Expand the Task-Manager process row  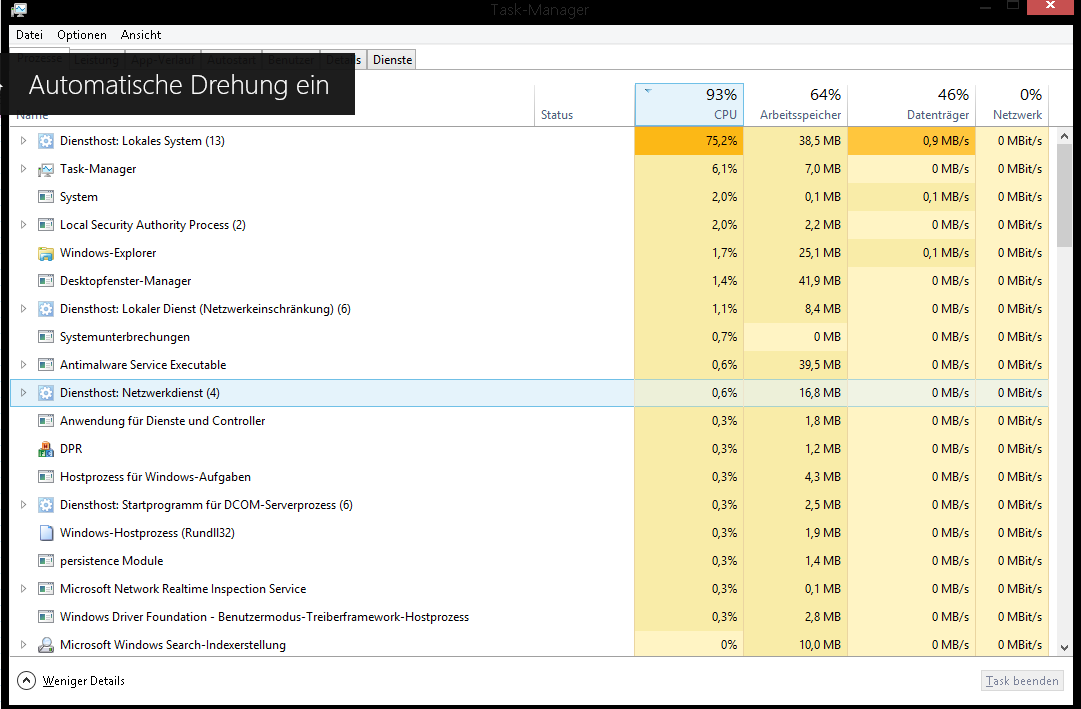[23, 169]
